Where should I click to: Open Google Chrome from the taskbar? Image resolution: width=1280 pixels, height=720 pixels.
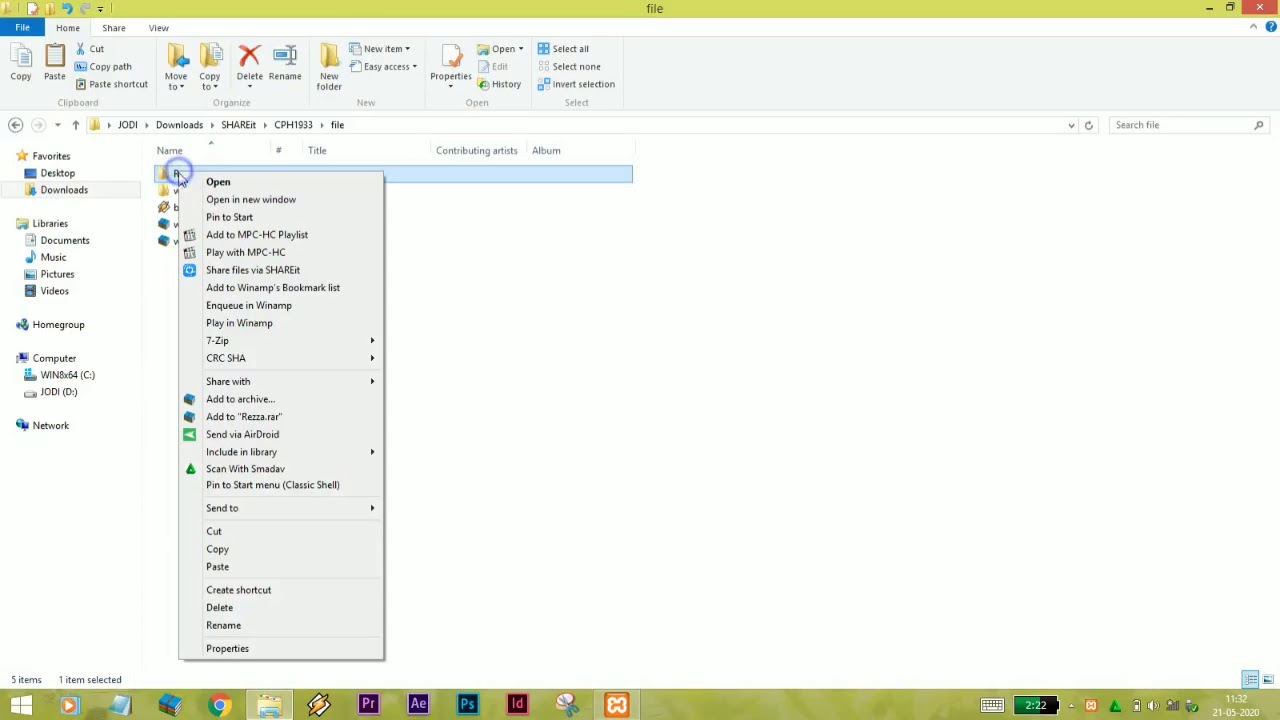219,705
